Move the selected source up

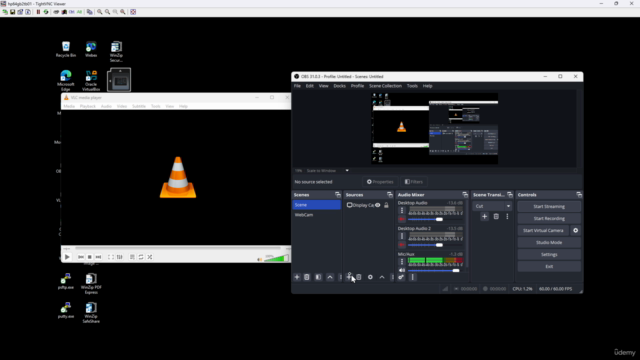382,277
